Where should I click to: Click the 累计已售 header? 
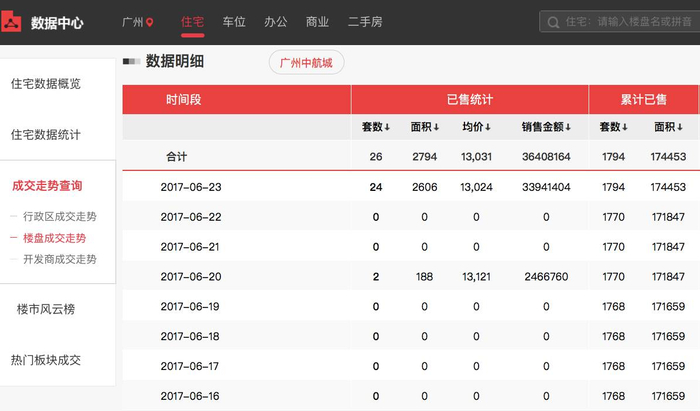pyautogui.click(x=643, y=100)
